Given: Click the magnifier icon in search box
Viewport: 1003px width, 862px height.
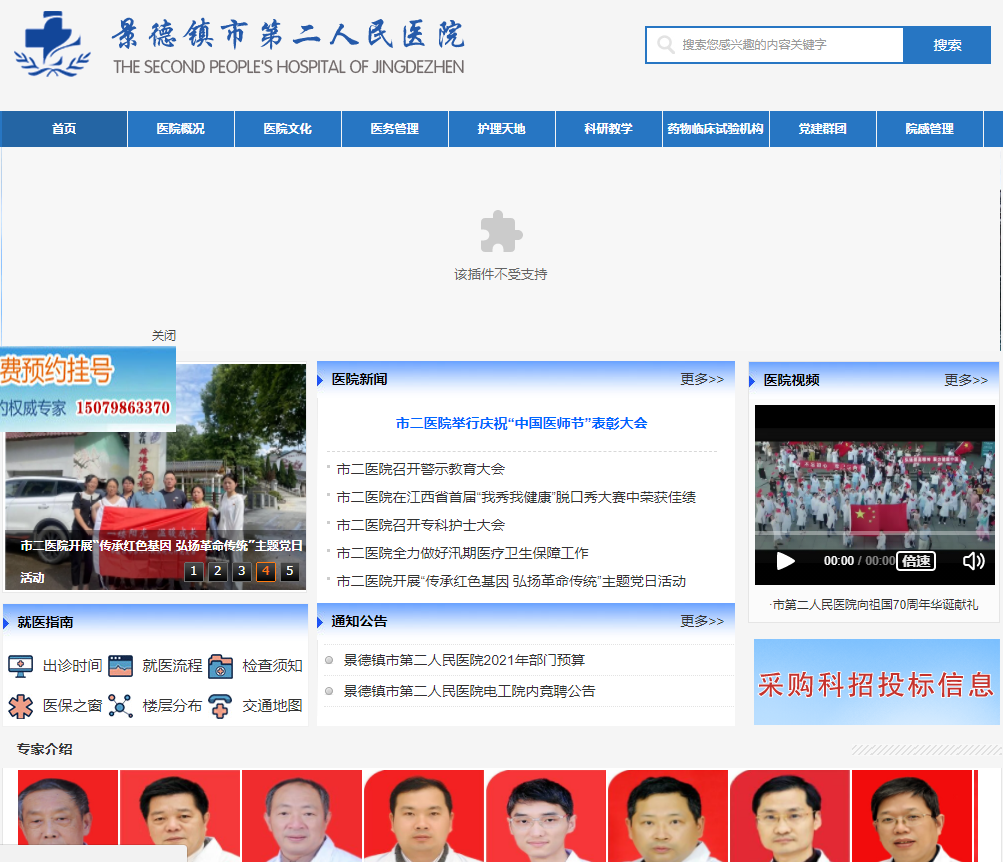Looking at the screenshot, I should coord(666,45).
